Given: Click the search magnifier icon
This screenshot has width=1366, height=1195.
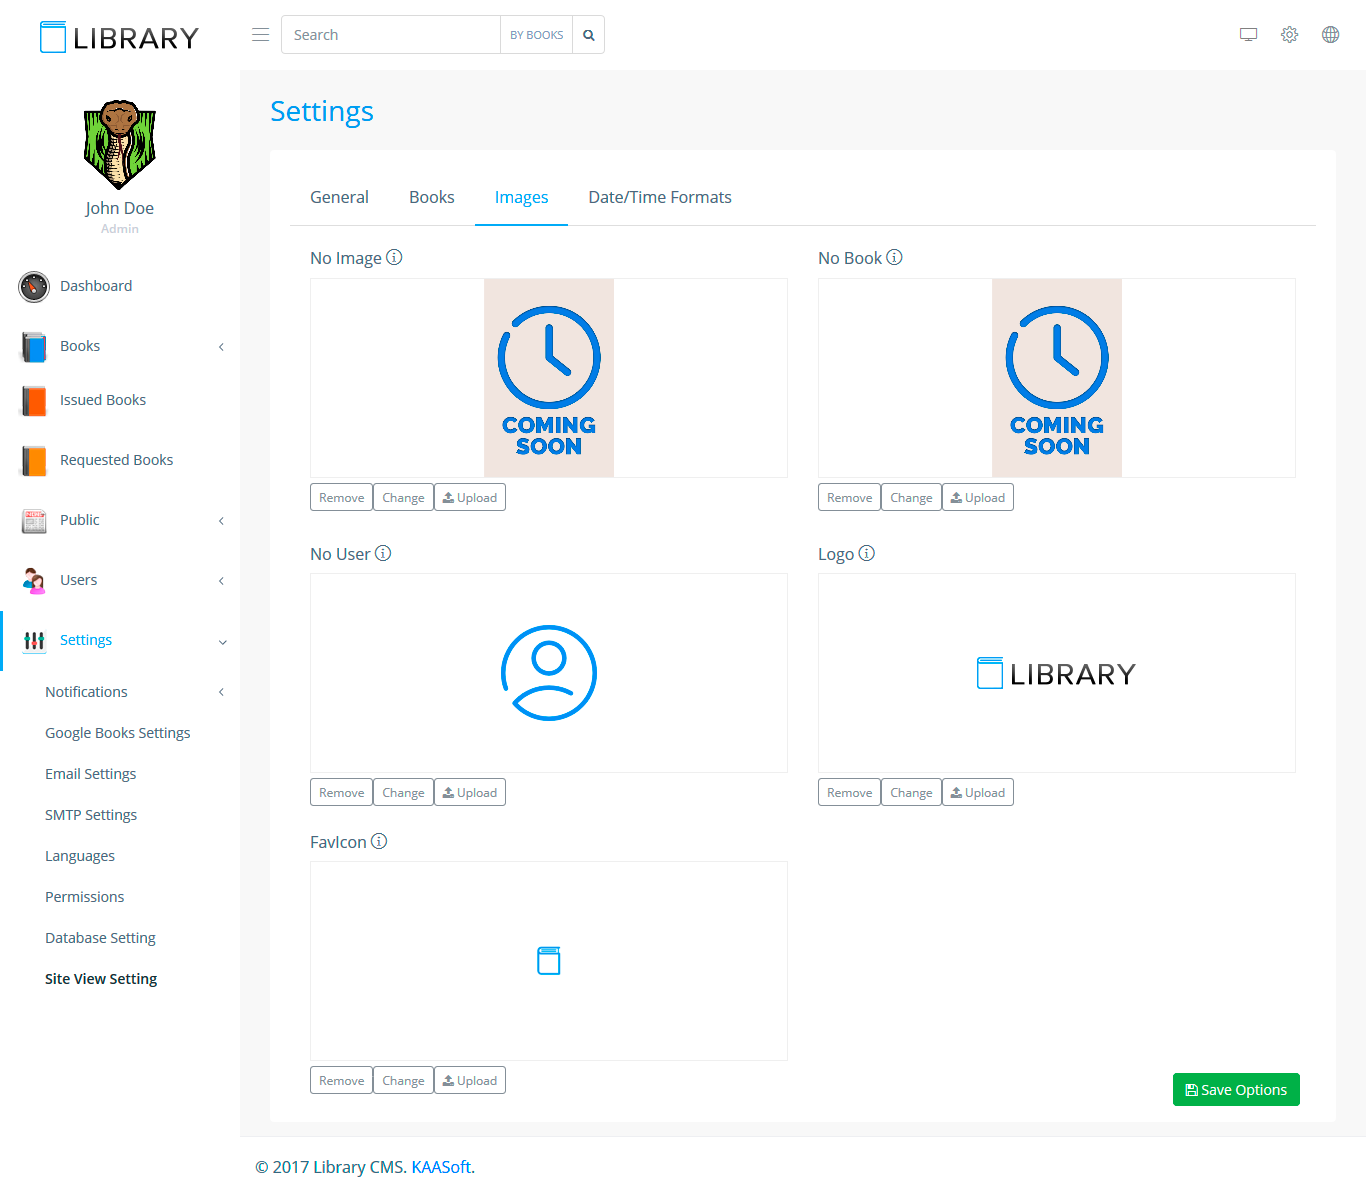Looking at the screenshot, I should (589, 35).
